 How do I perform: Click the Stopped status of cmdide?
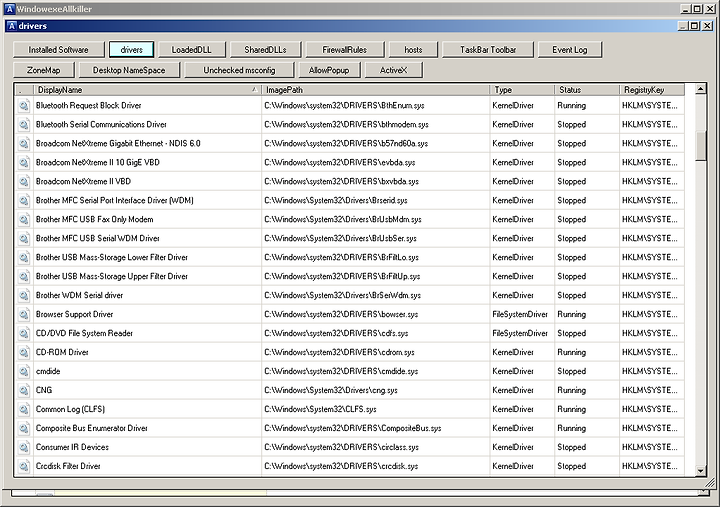(572, 371)
